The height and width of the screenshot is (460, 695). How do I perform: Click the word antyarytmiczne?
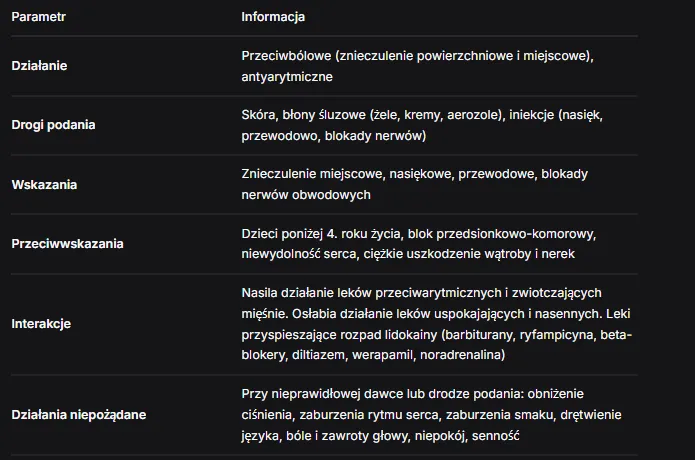[287, 77]
